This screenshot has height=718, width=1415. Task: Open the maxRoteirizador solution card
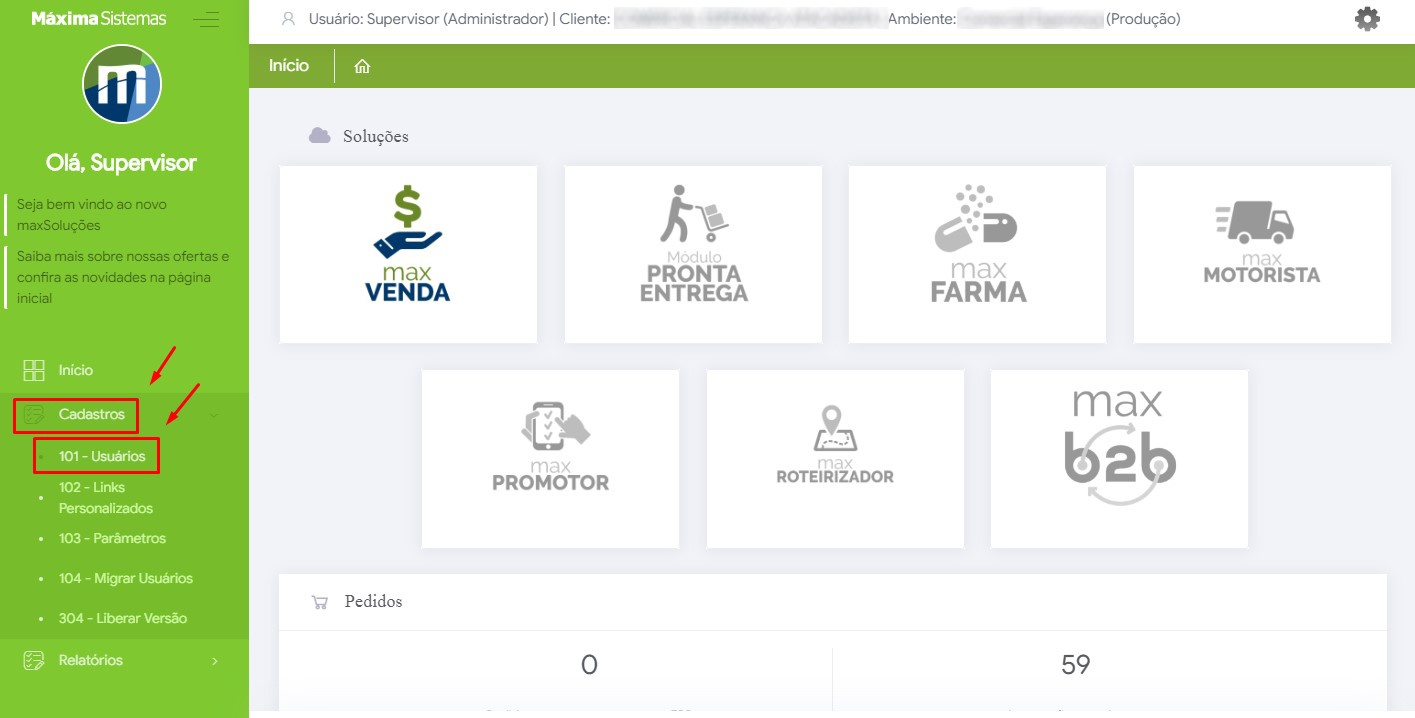(835, 459)
